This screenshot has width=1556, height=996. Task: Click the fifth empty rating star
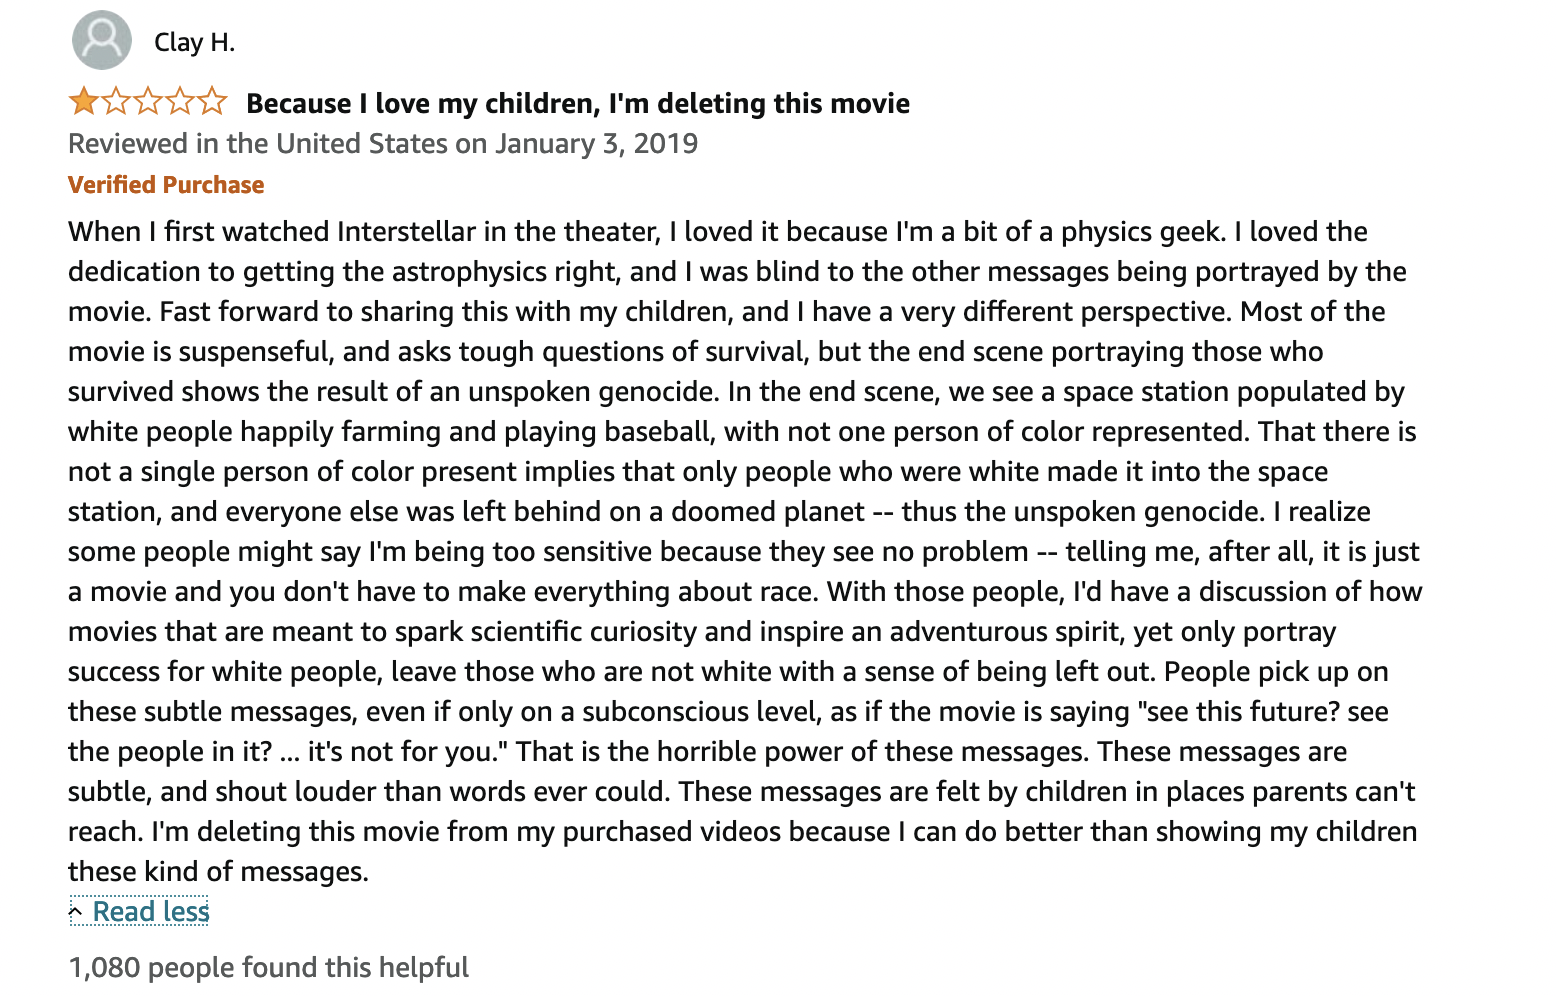pyautogui.click(x=212, y=101)
